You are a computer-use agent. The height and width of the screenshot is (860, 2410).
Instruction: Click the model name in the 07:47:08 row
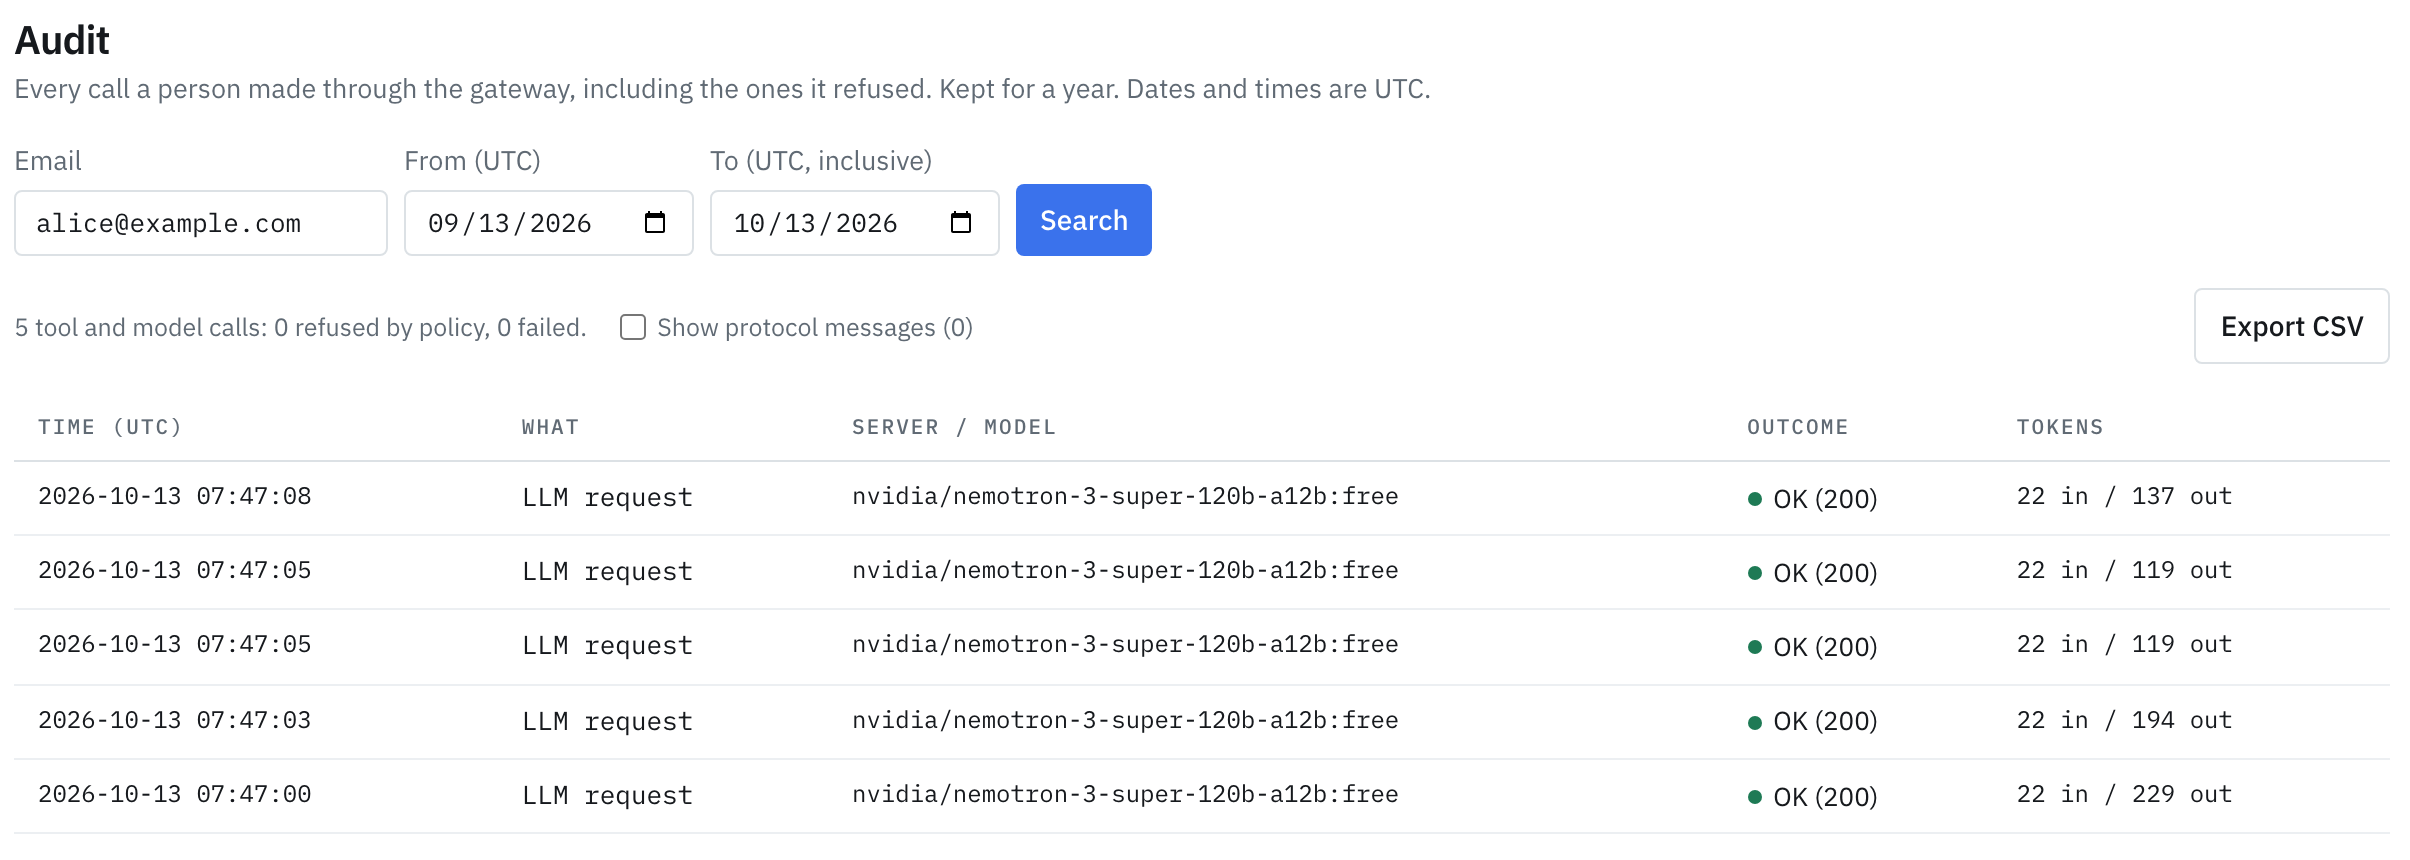pos(1125,496)
